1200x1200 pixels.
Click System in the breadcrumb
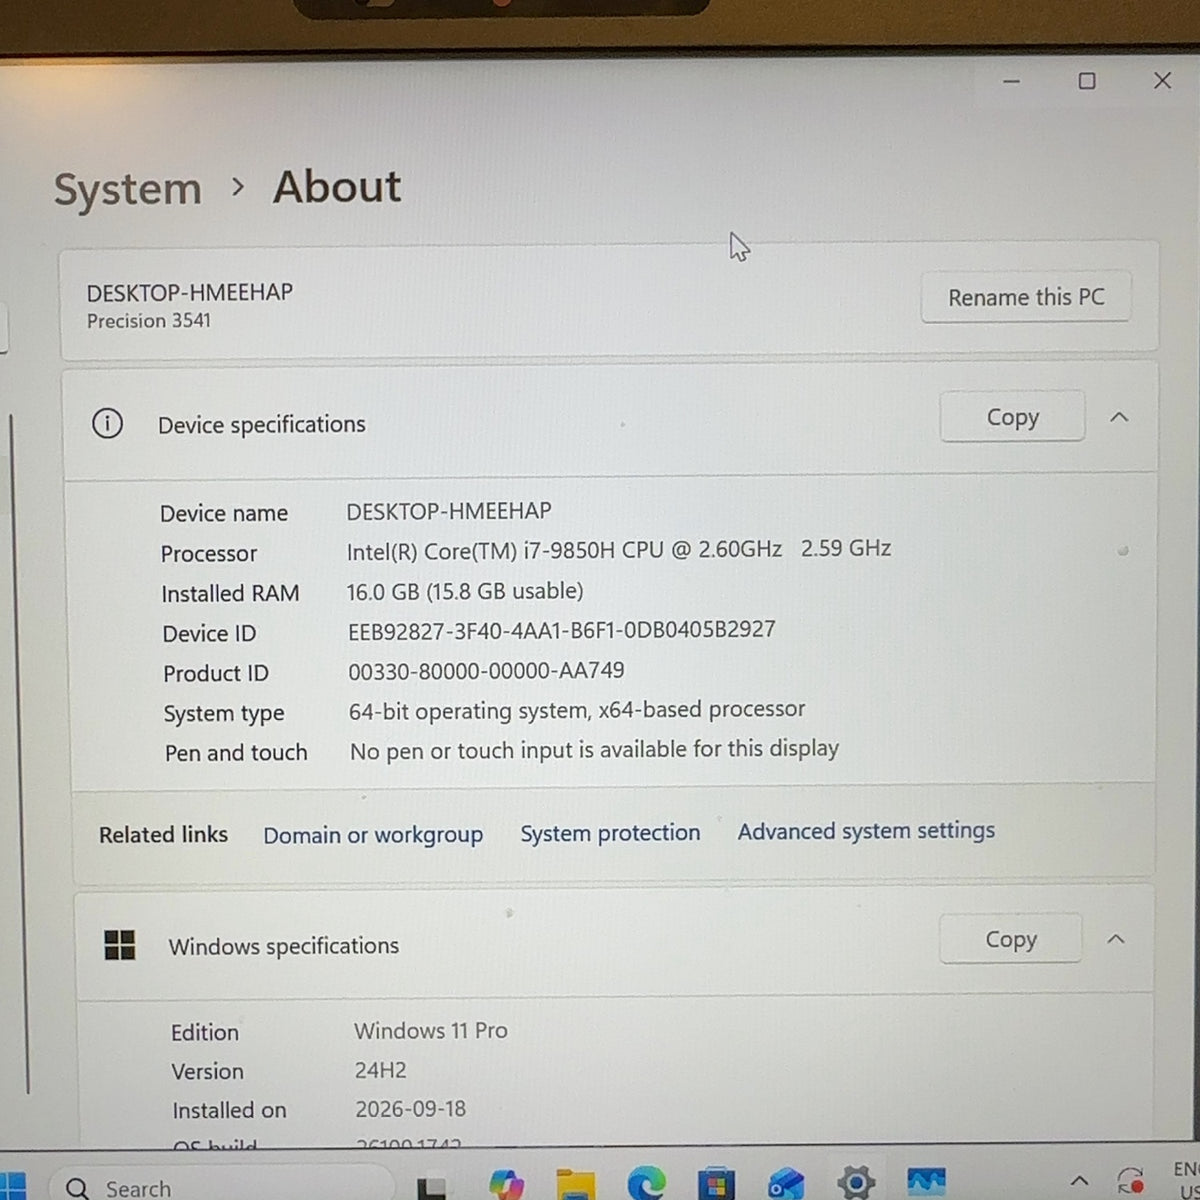pyautogui.click(x=127, y=189)
